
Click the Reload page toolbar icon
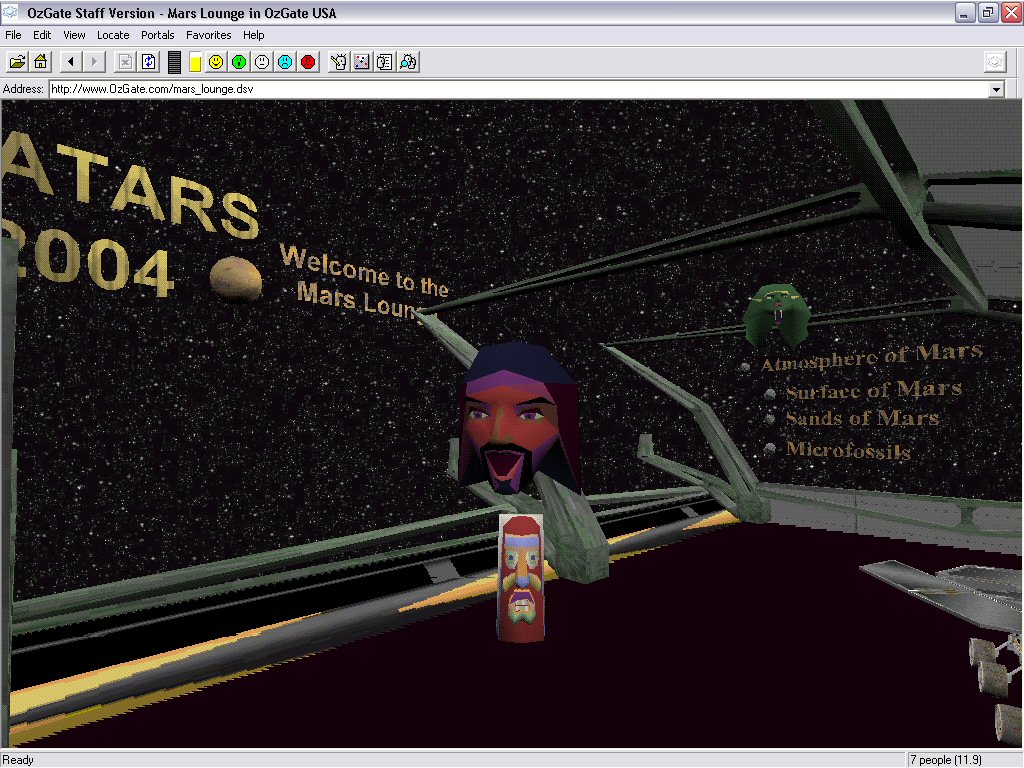149,62
